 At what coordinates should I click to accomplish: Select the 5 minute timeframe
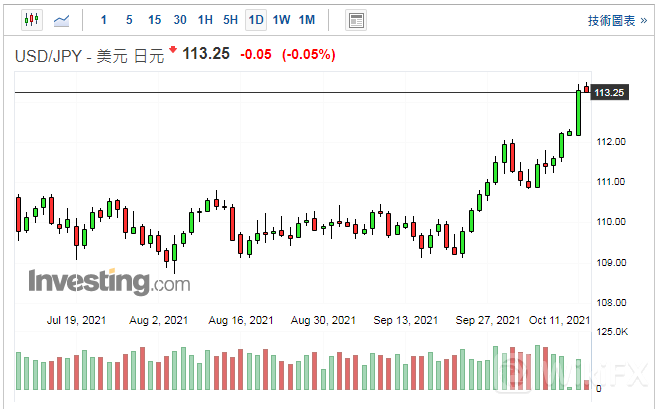tap(128, 20)
